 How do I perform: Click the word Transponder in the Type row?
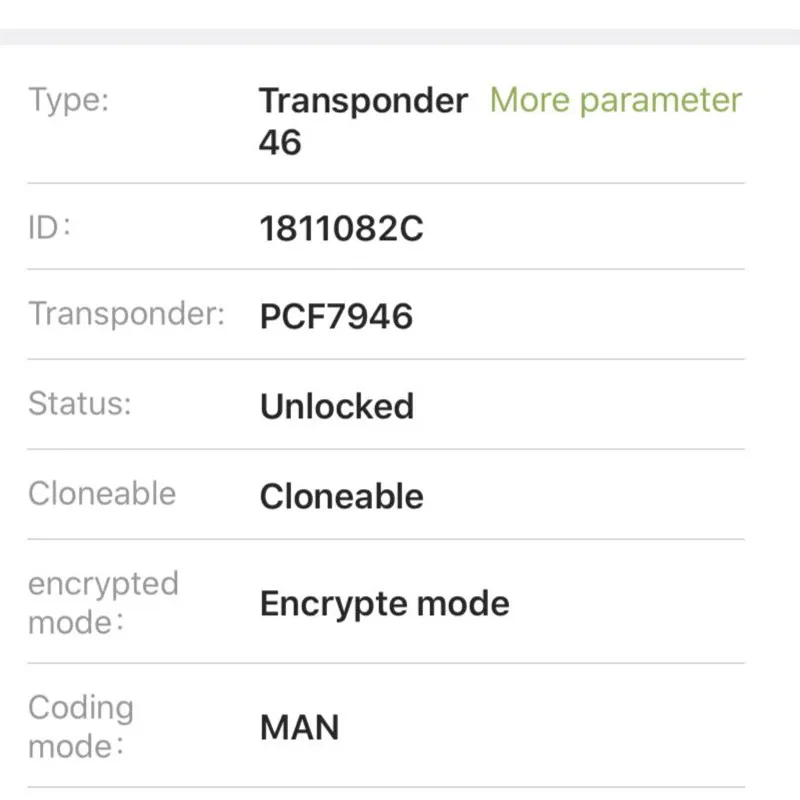pyautogui.click(x=363, y=101)
